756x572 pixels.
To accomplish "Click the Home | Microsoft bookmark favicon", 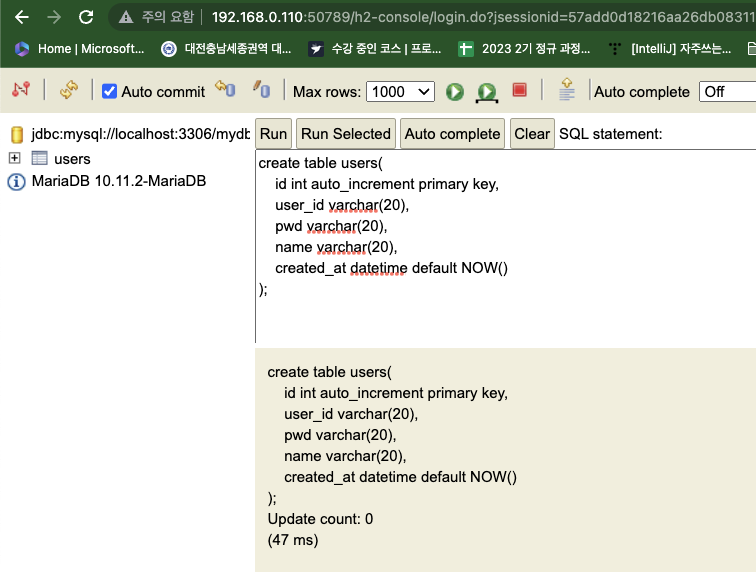I will coord(22,49).
